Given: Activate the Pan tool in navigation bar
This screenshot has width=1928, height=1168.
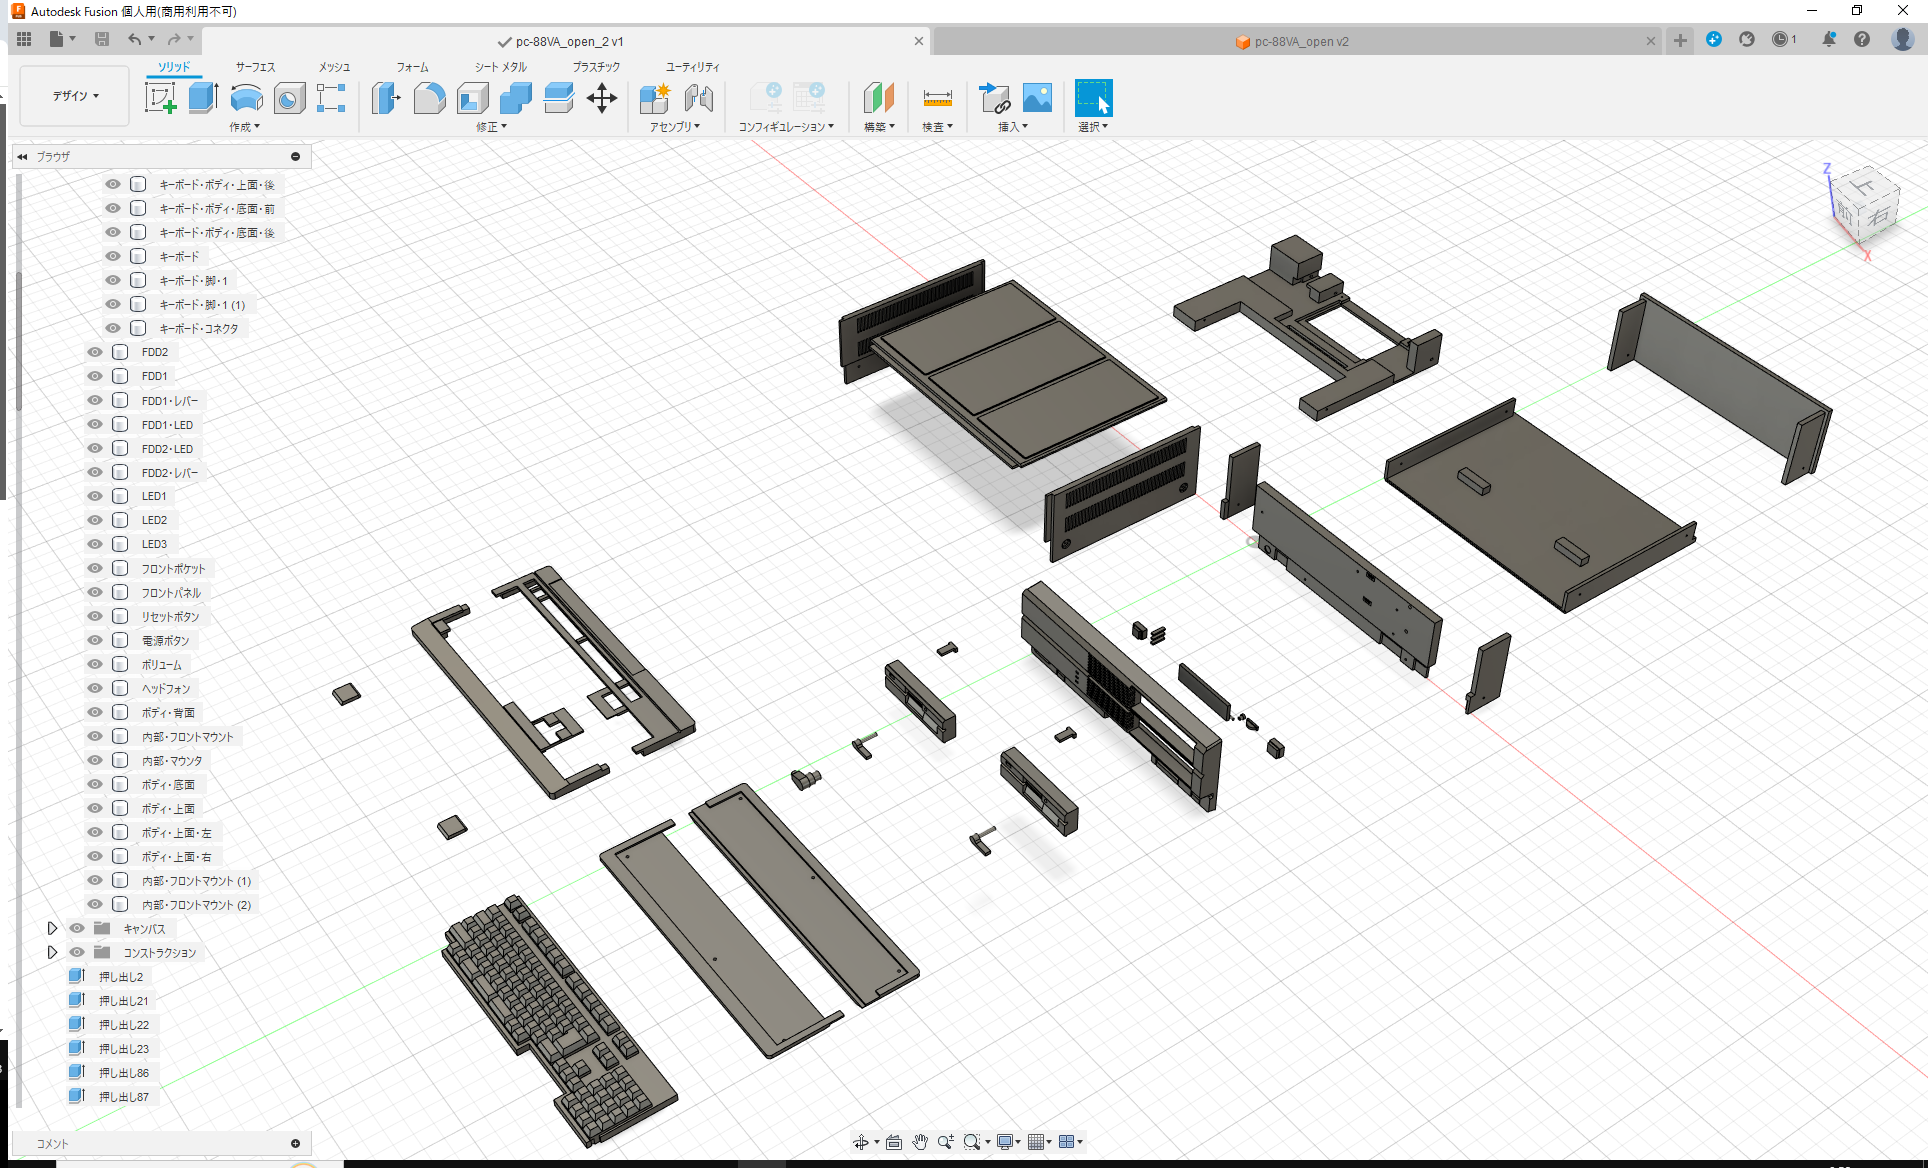Looking at the screenshot, I should [x=919, y=1141].
